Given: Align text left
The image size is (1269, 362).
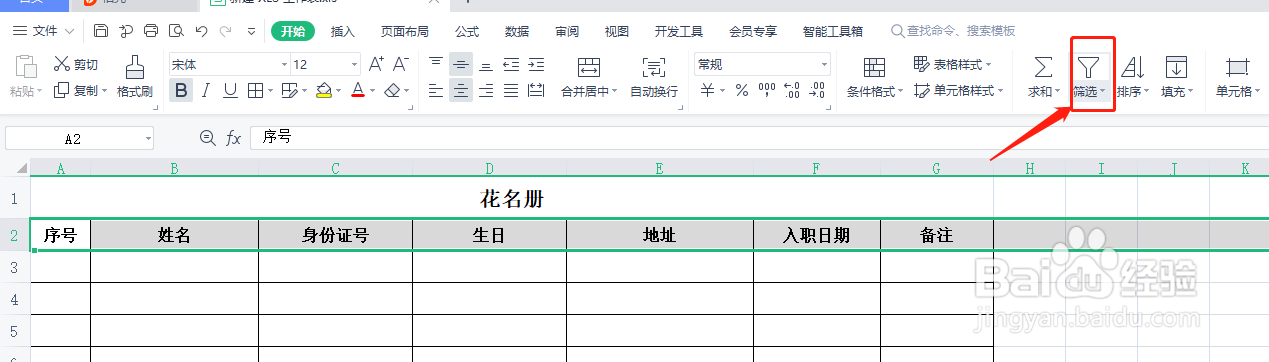Looking at the screenshot, I should click(x=436, y=91).
